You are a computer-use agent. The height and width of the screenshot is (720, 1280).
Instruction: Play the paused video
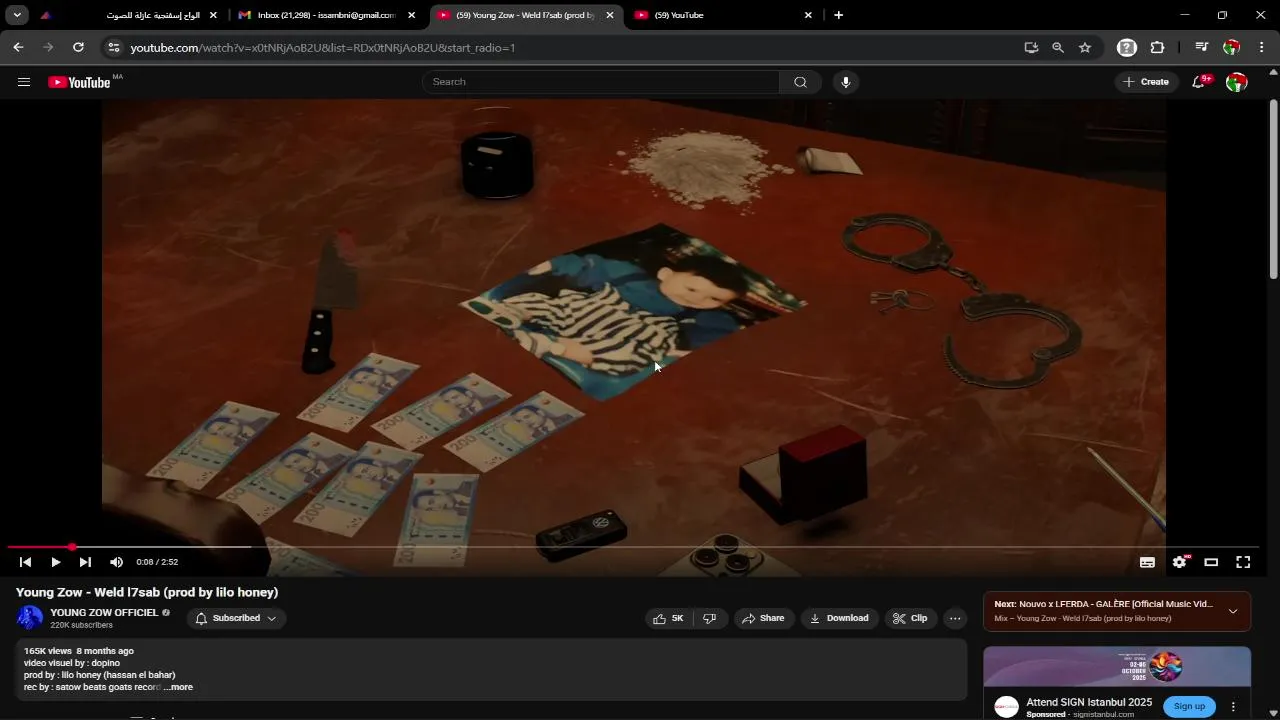coord(55,562)
